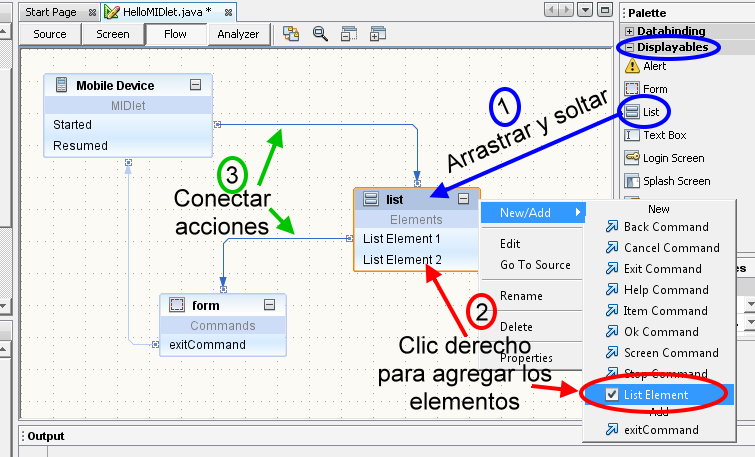Select the Login Screen palette icon
Screen dimensions: 755x457
coord(632,157)
